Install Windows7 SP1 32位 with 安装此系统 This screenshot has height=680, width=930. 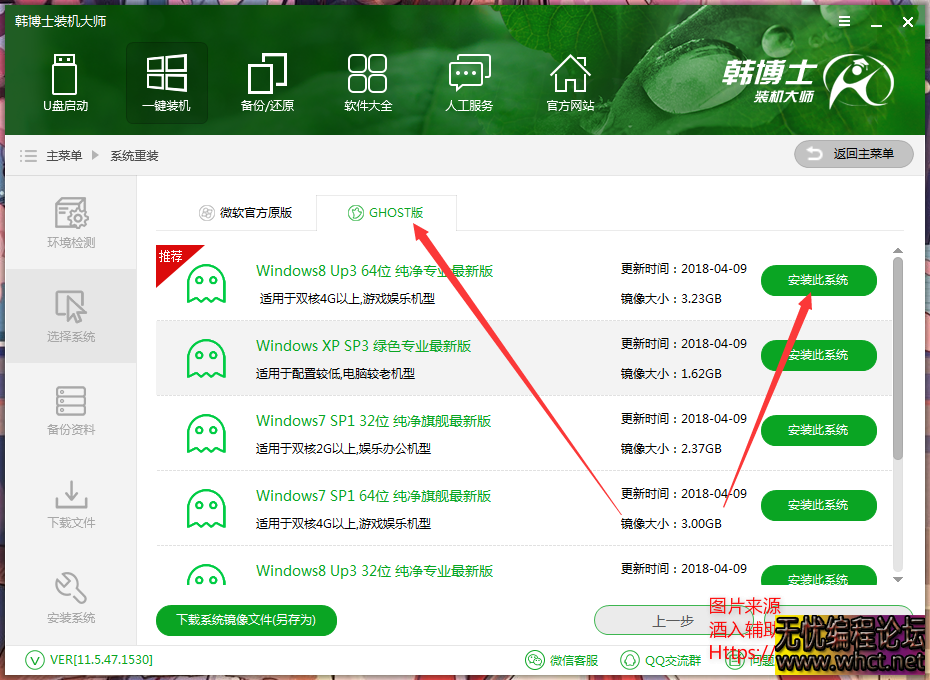coord(818,430)
